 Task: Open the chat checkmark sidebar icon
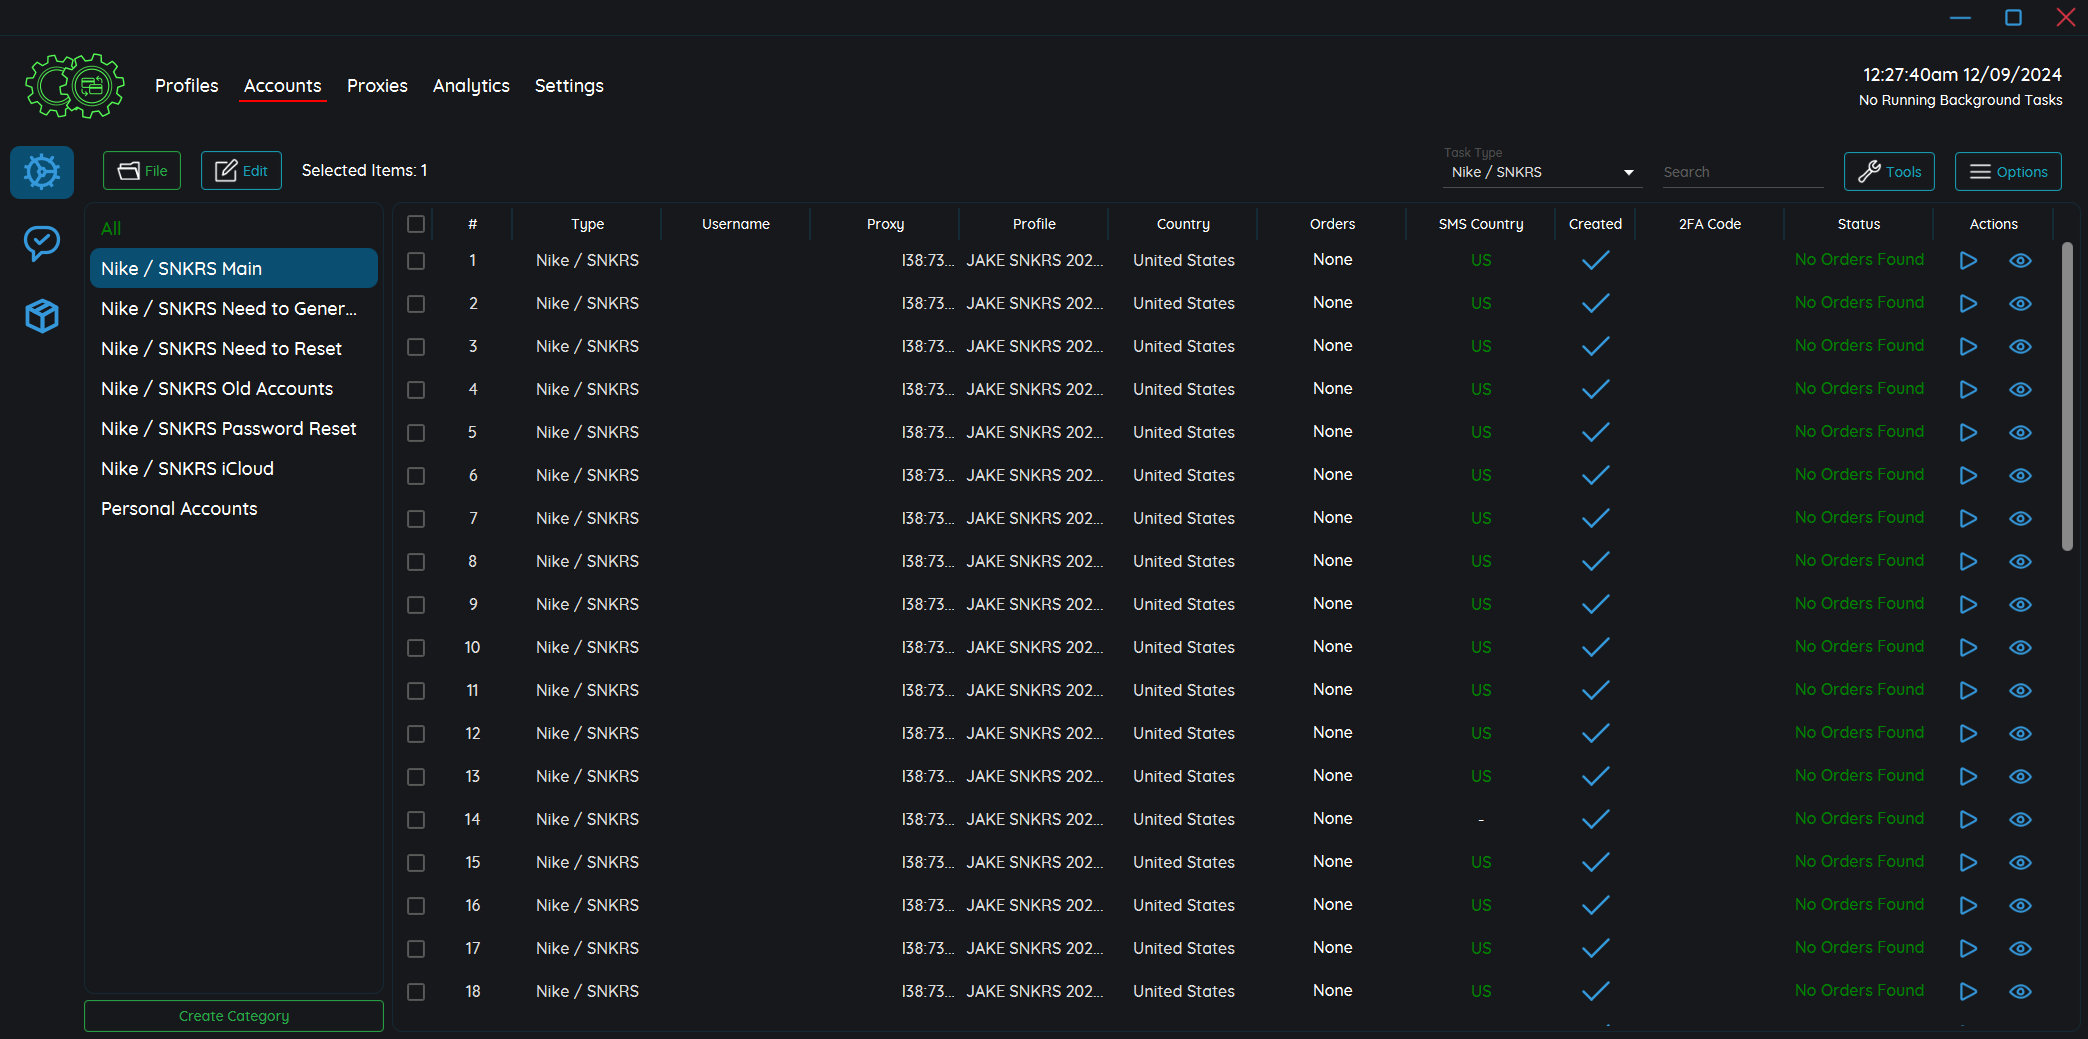[42, 243]
